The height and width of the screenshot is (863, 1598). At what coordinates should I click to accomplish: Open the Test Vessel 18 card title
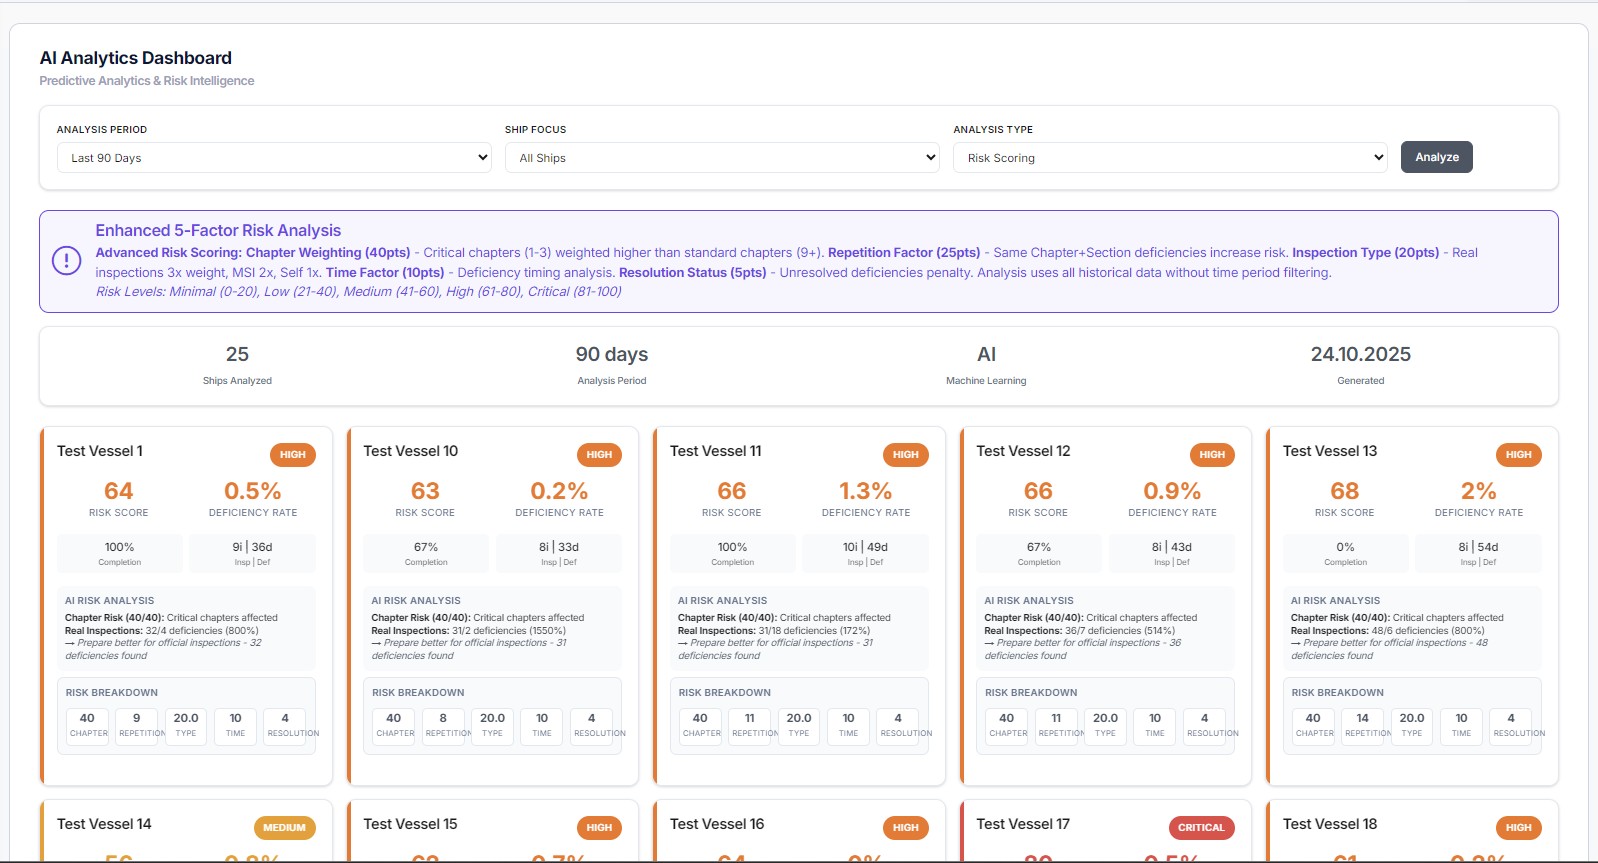click(1329, 825)
